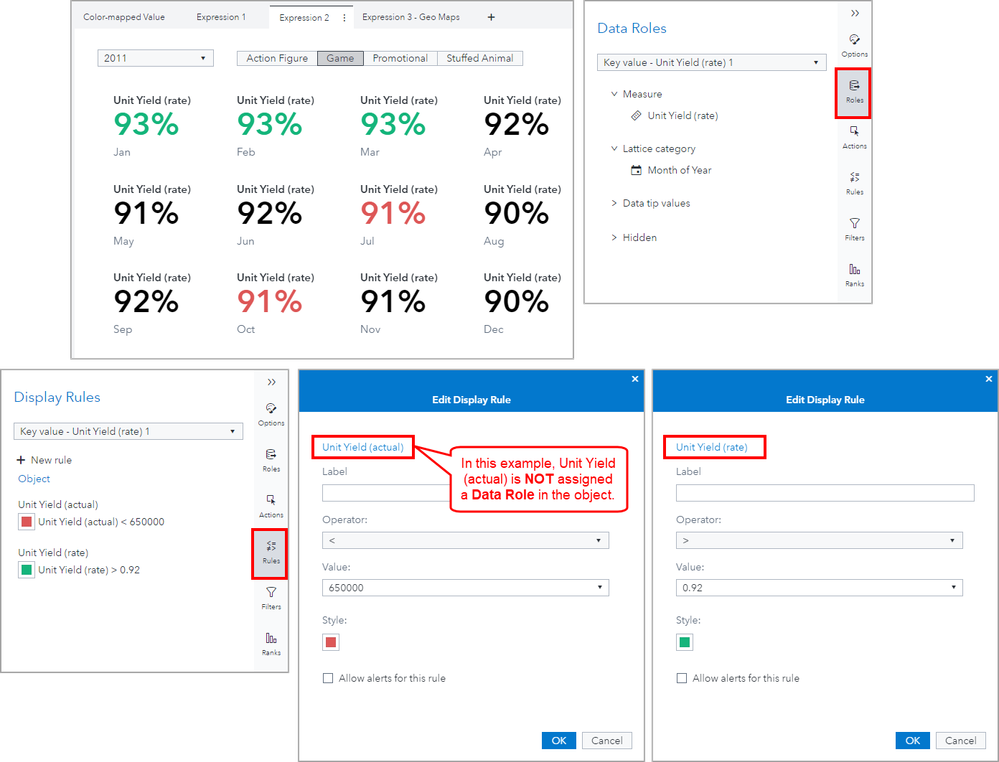The image size is (999, 762).
Task: Click the green Style swatch in dialog
Action: click(684, 642)
